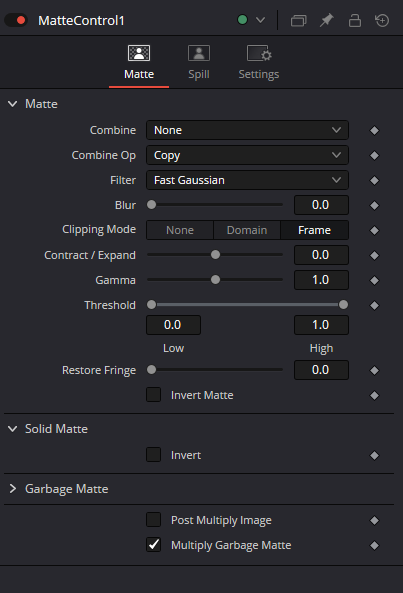Click the Filter keyframe diamond
The image size is (403, 593).
coord(374,180)
